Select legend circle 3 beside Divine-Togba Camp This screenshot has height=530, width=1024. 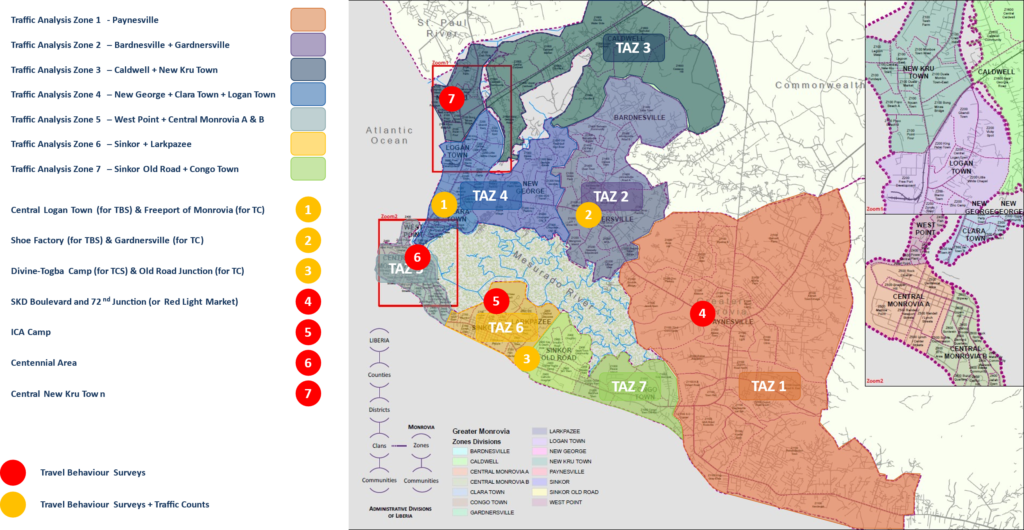(x=308, y=270)
